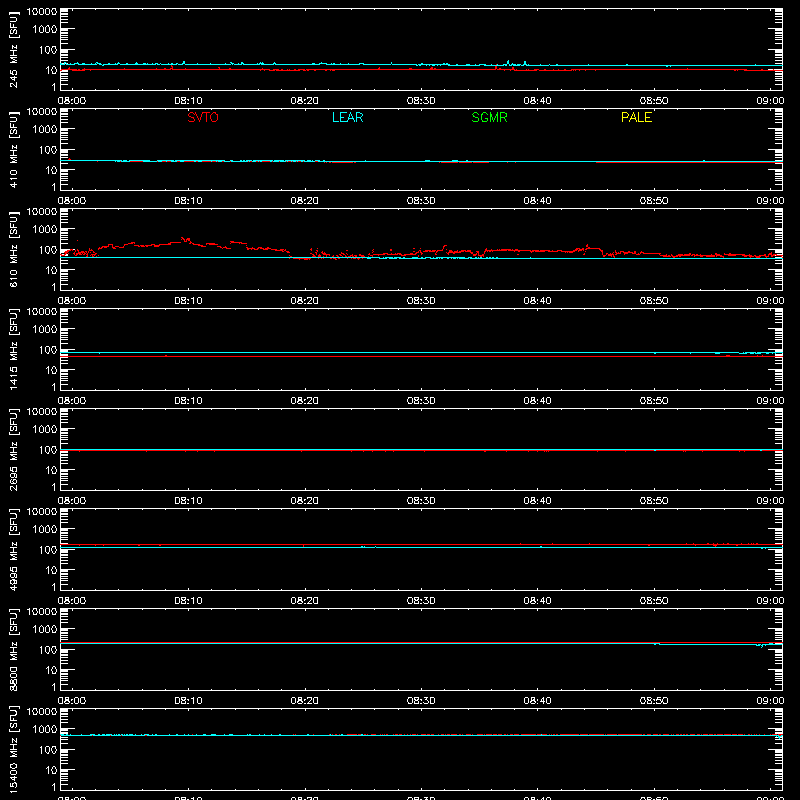This screenshot has width=800, height=800.
Task: Click 09:00 time label below 4995 MHz plot
Action: (770, 601)
